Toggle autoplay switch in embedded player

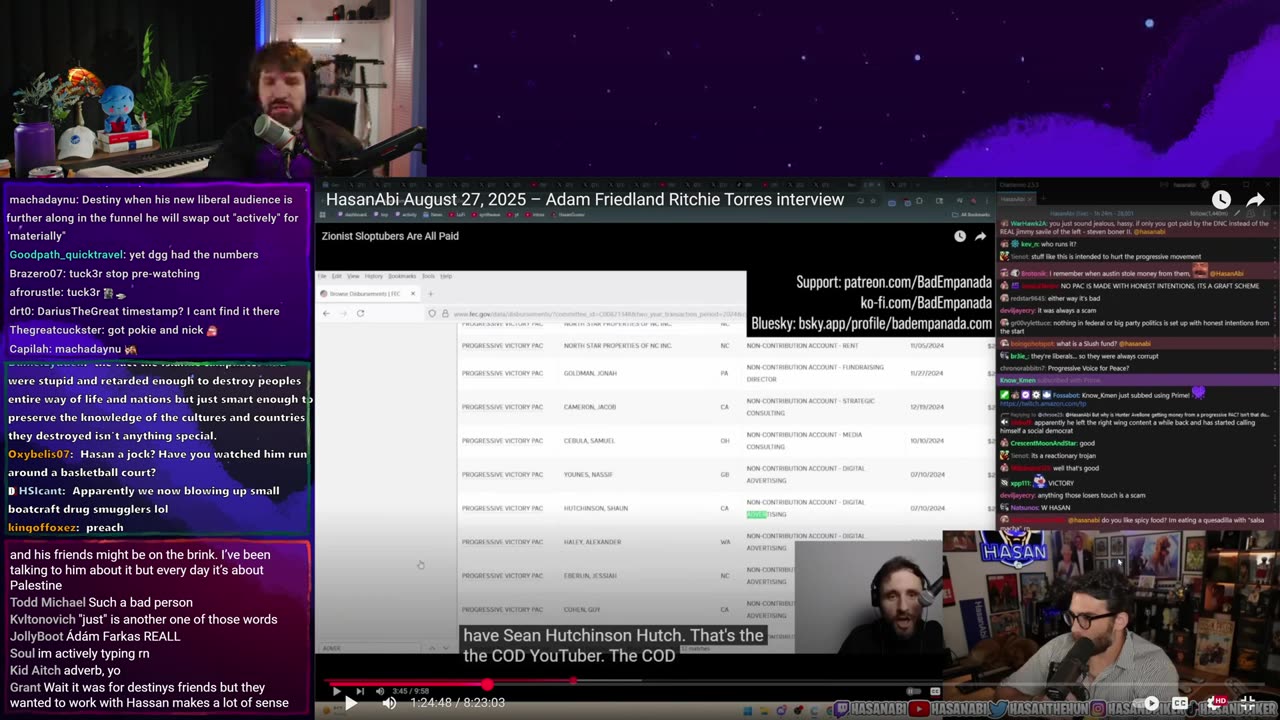pyautogui.click(x=913, y=691)
